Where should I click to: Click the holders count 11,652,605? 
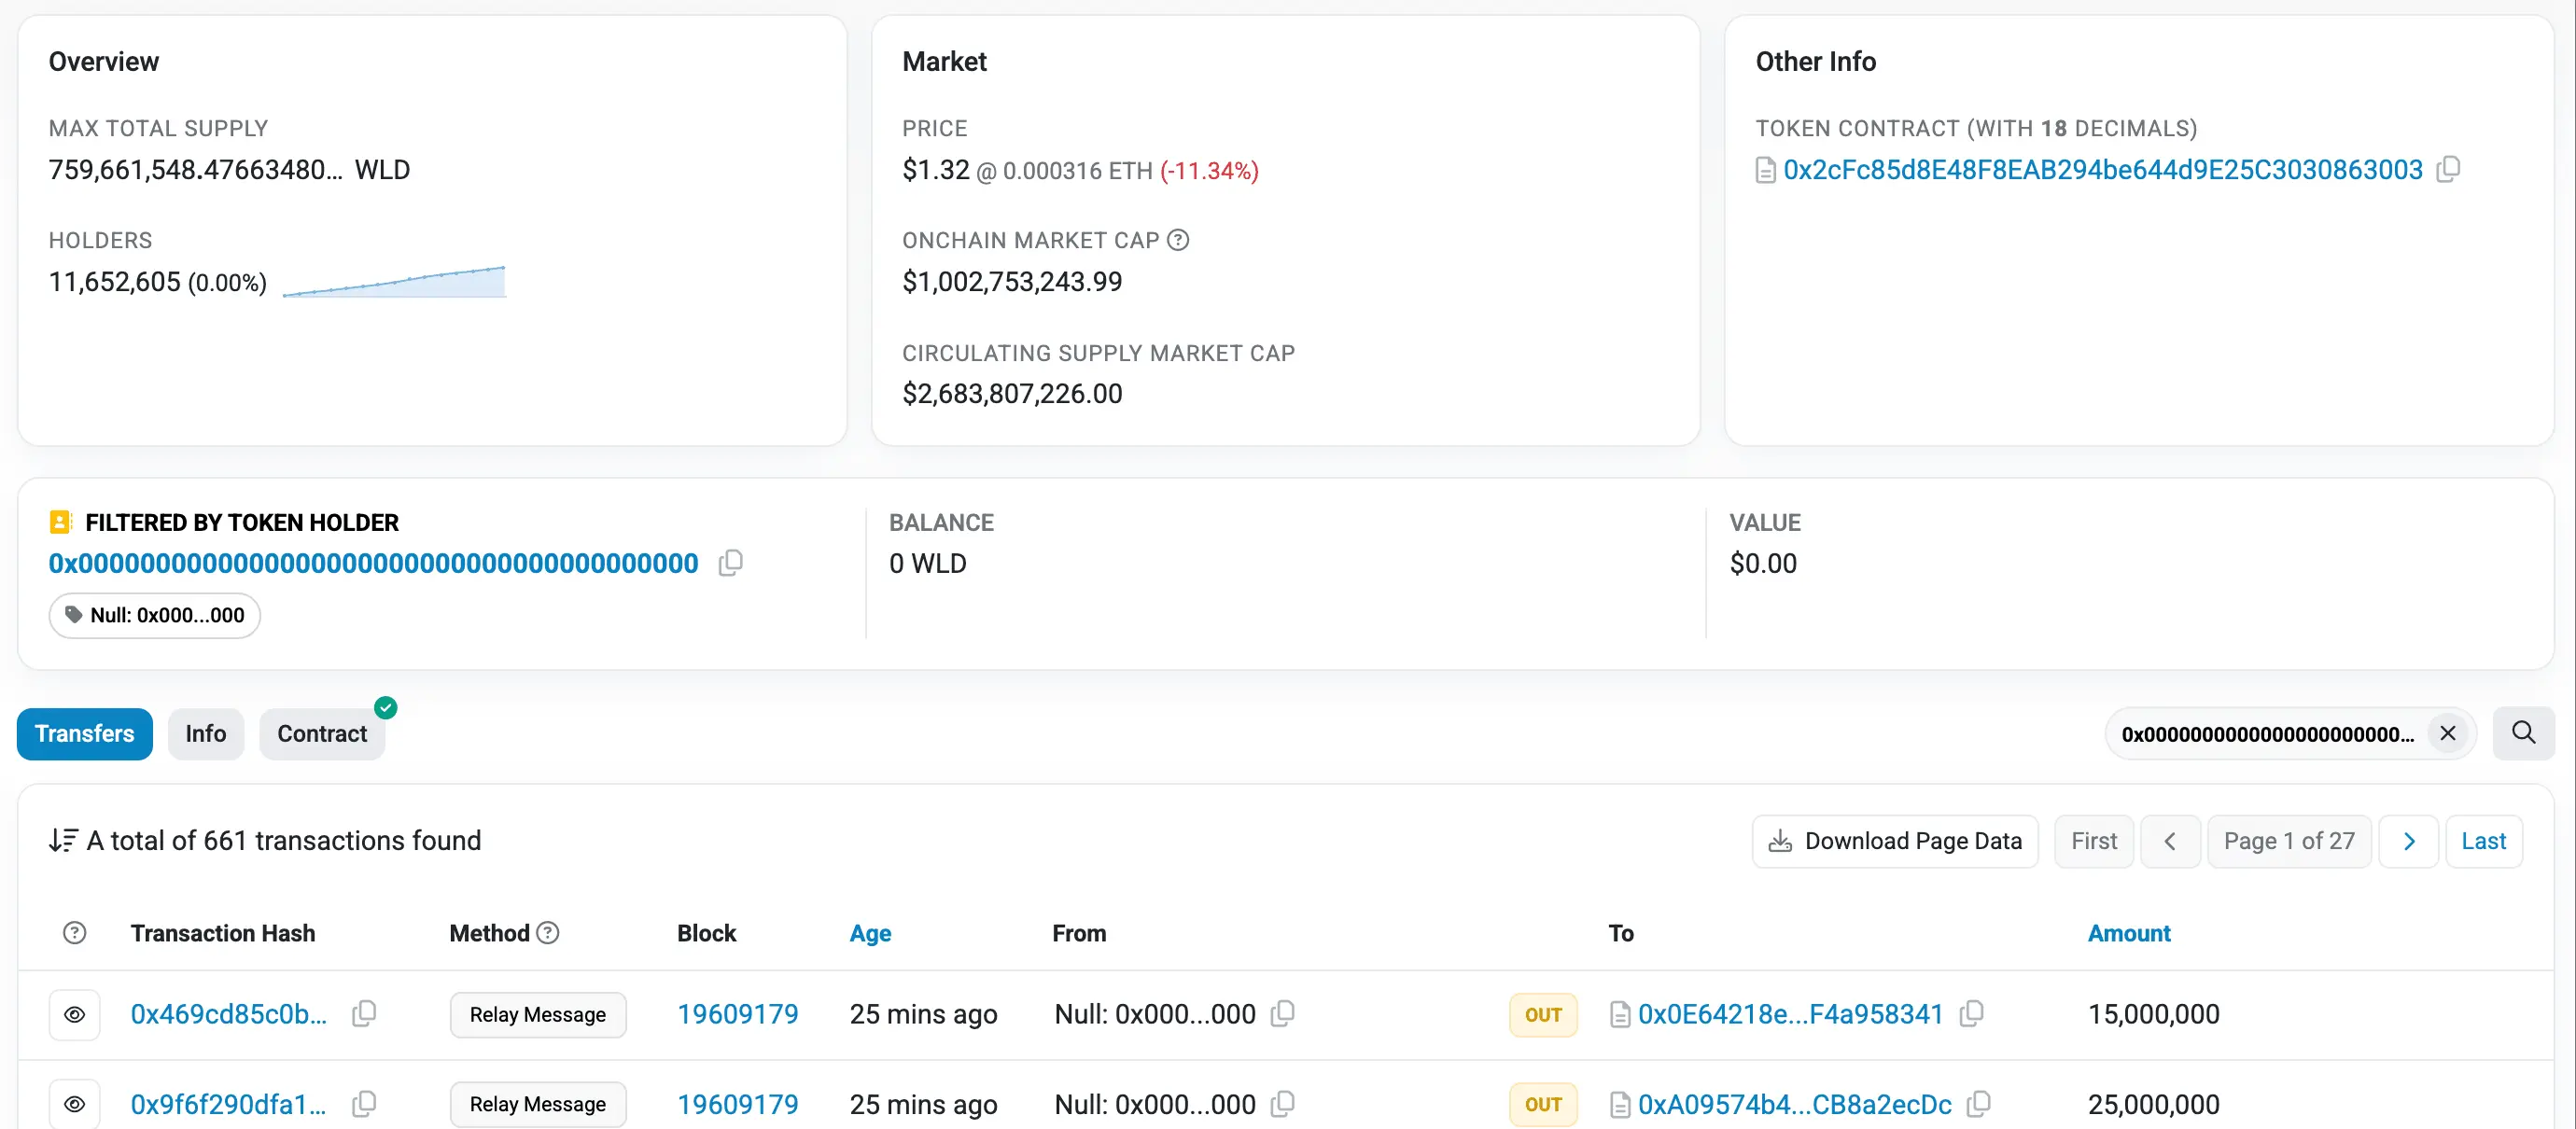115,282
